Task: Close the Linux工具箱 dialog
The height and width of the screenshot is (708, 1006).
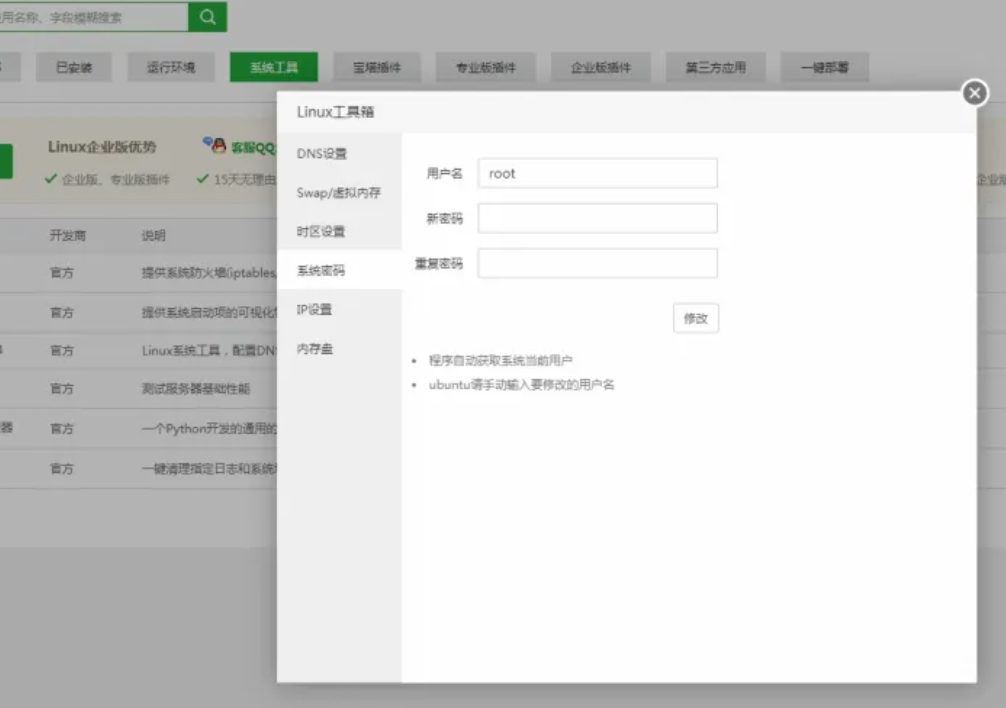Action: [x=975, y=93]
